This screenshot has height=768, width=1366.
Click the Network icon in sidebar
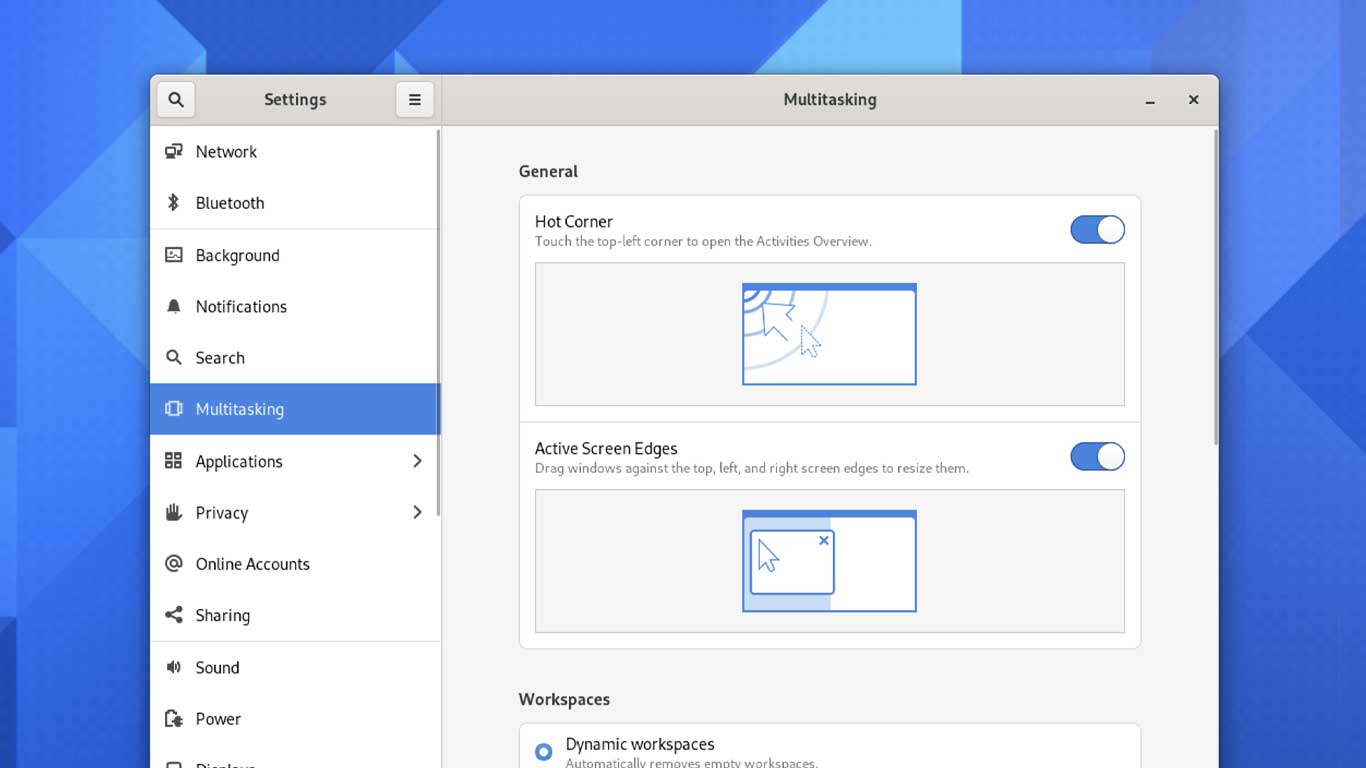(174, 151)
